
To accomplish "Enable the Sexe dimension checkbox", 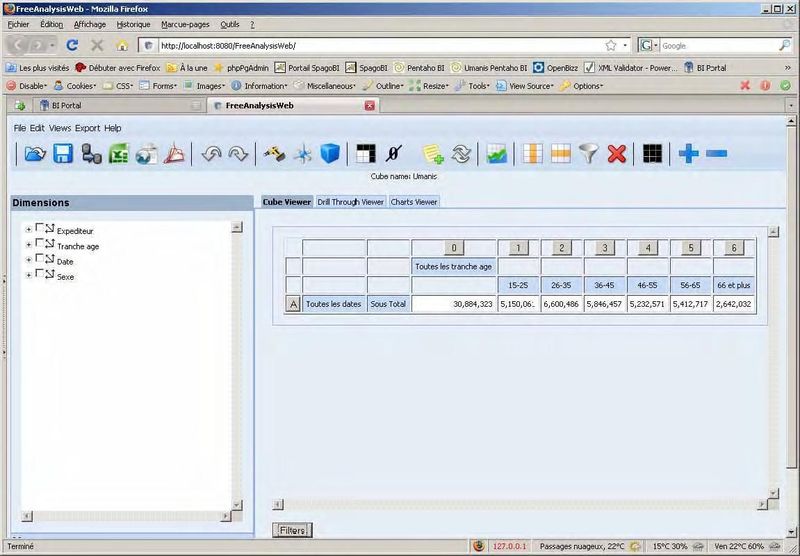I will [40, 274].
